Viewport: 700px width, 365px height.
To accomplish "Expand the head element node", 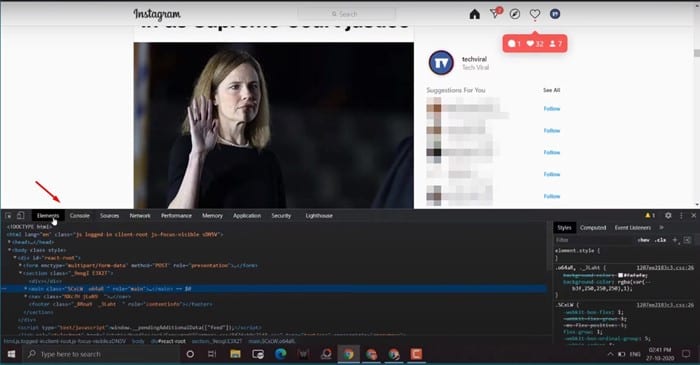I will [x=9, y=242].
